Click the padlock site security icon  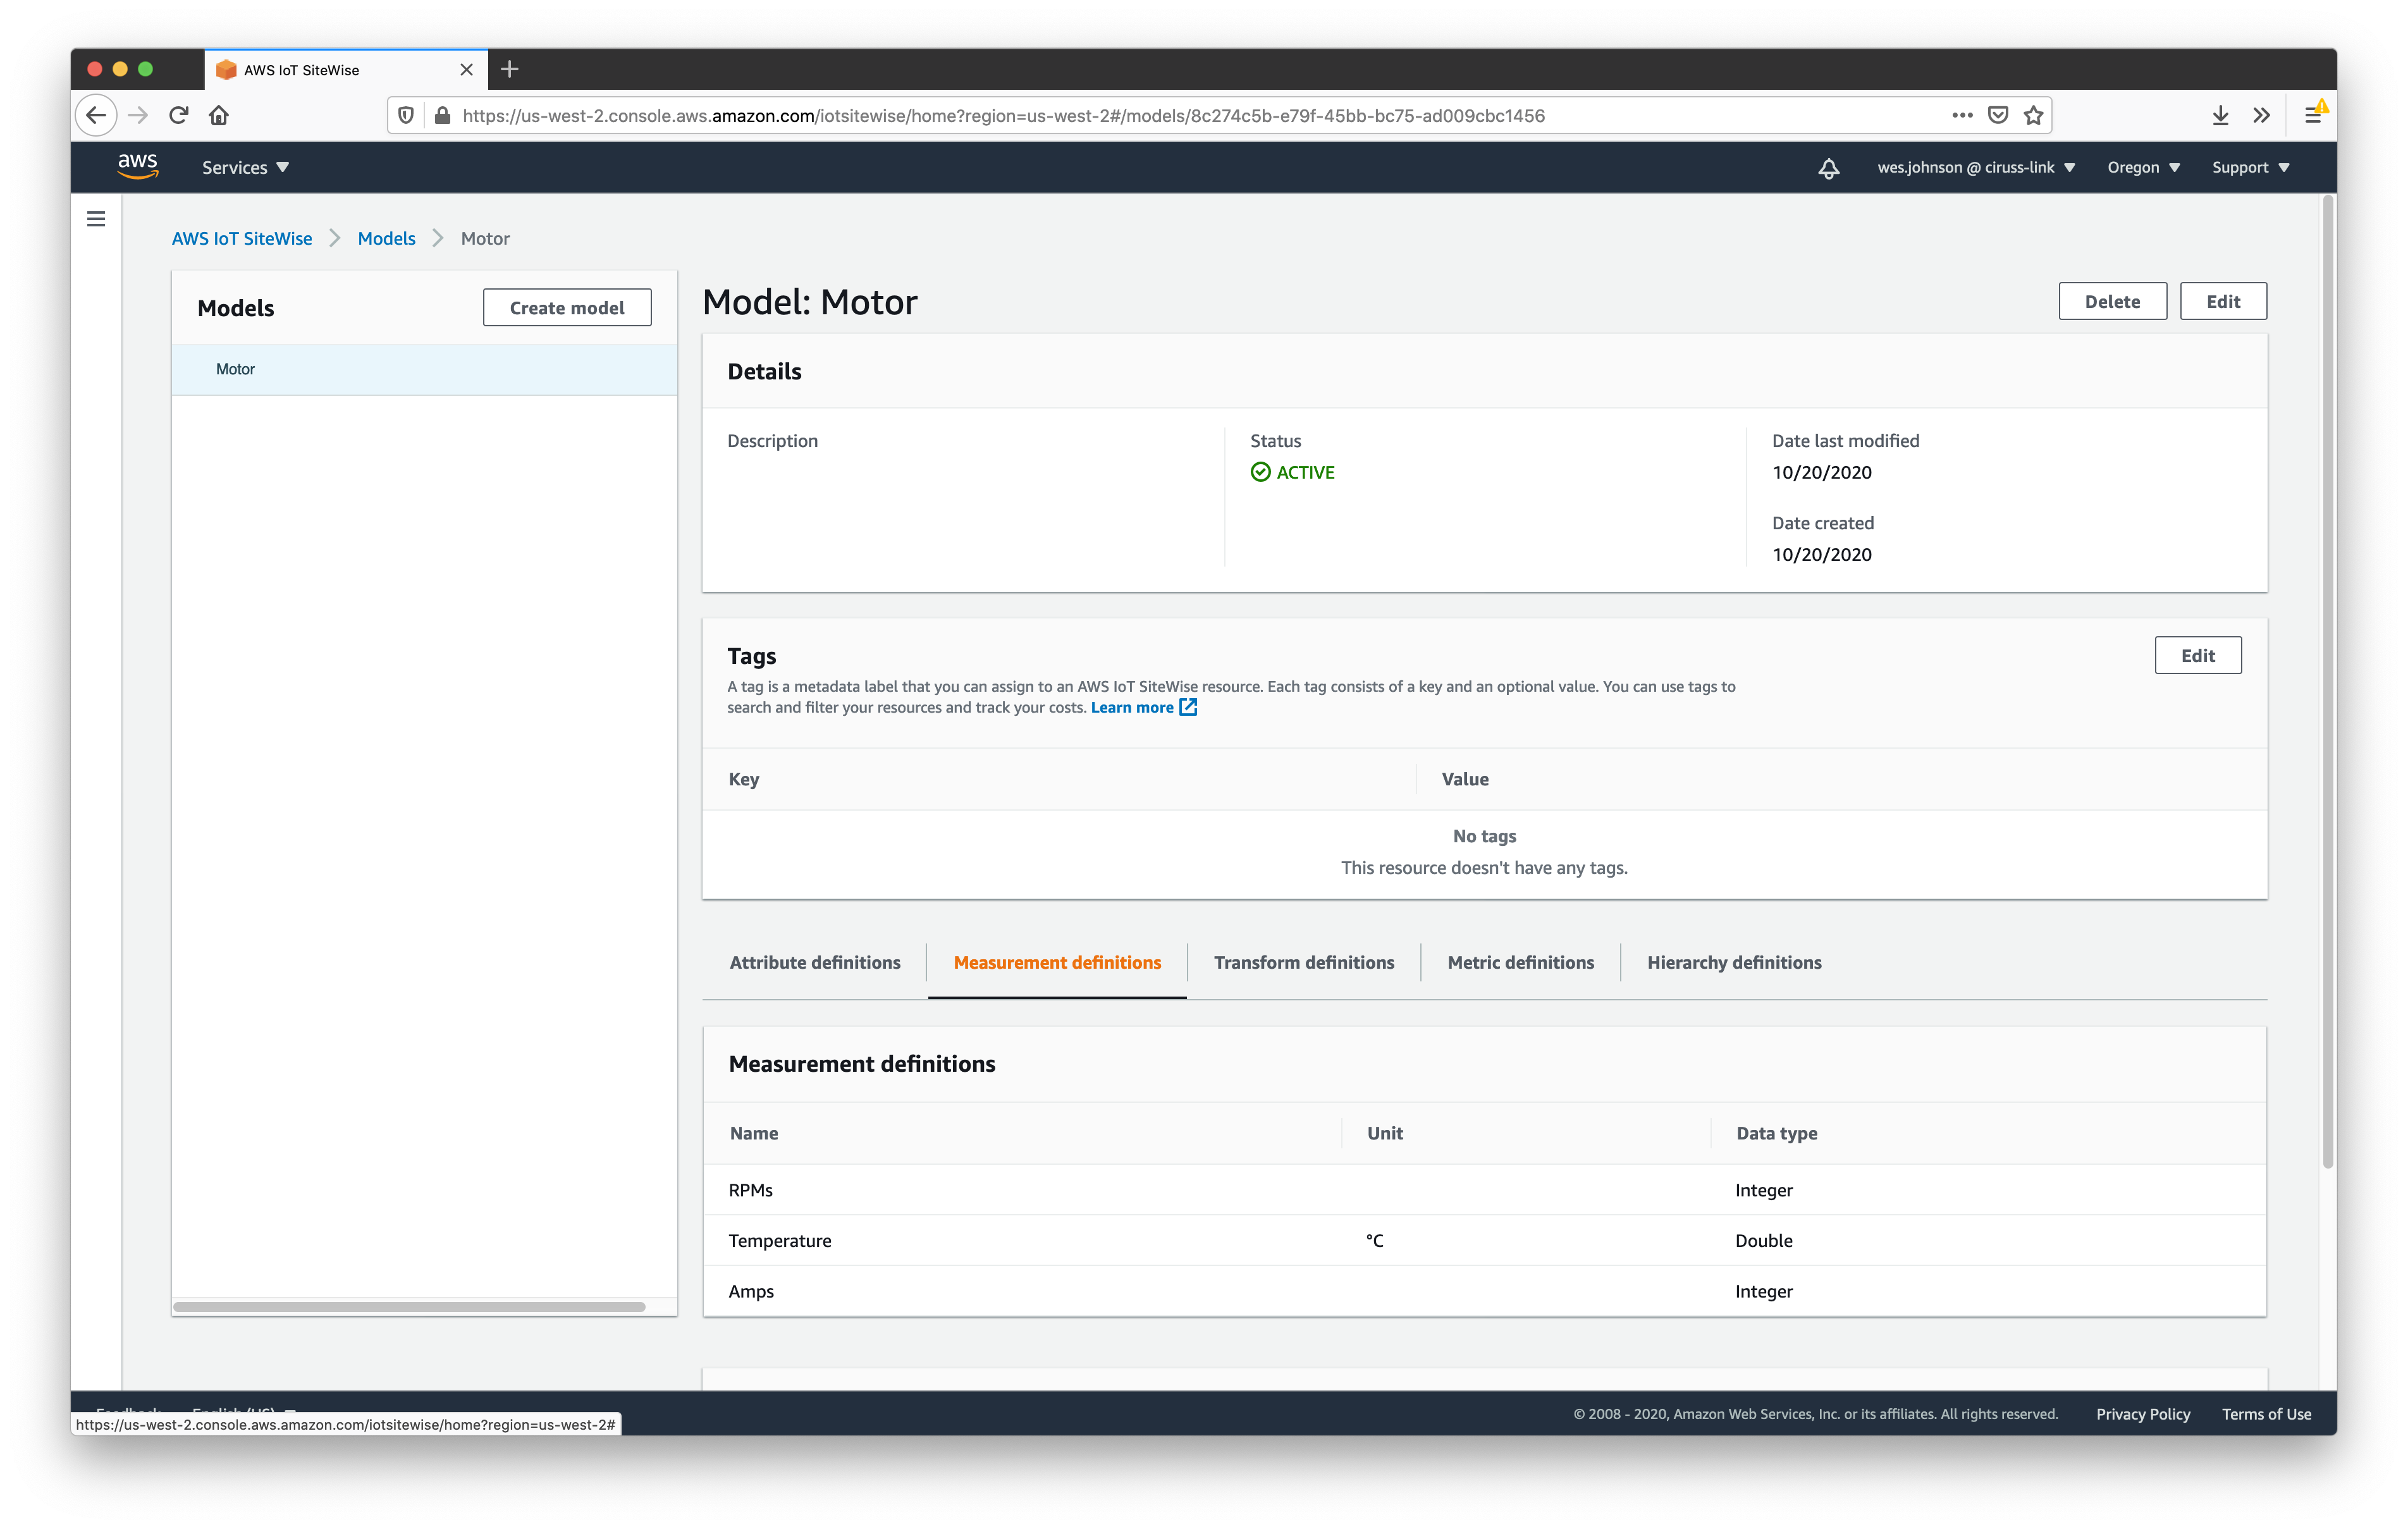[x=442, y=115]
